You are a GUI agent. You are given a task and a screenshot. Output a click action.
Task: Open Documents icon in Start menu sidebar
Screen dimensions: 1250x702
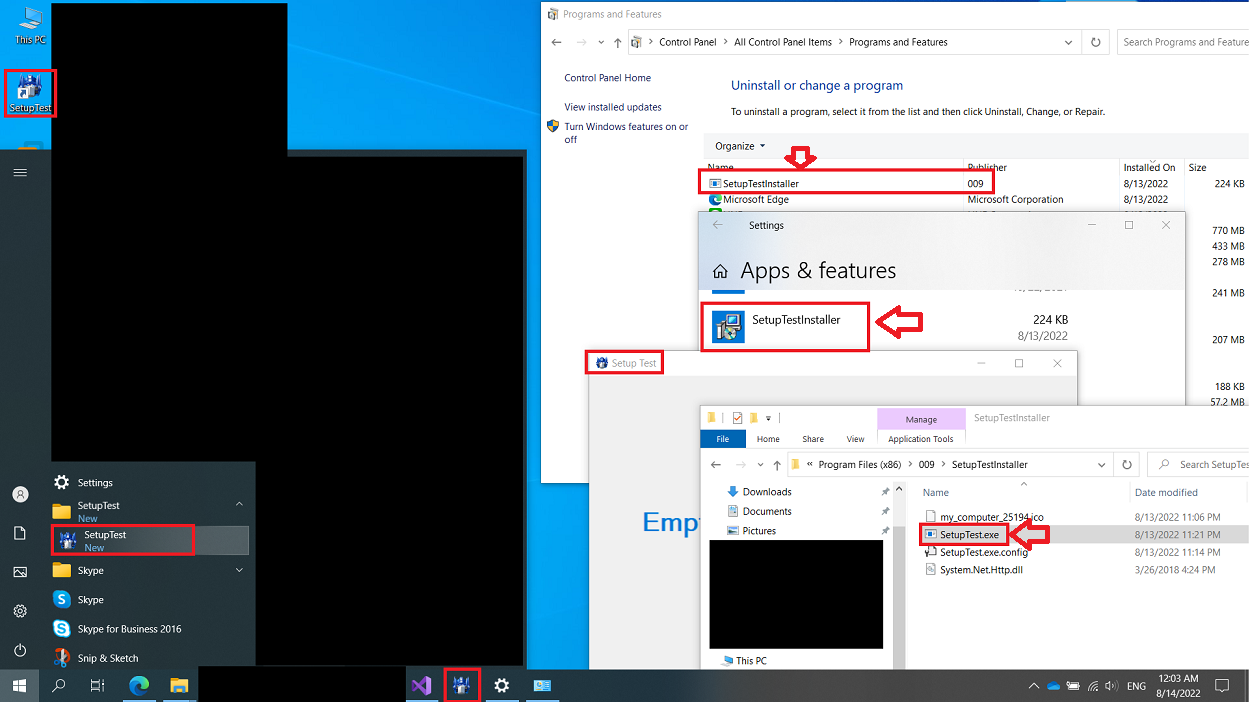20,533
